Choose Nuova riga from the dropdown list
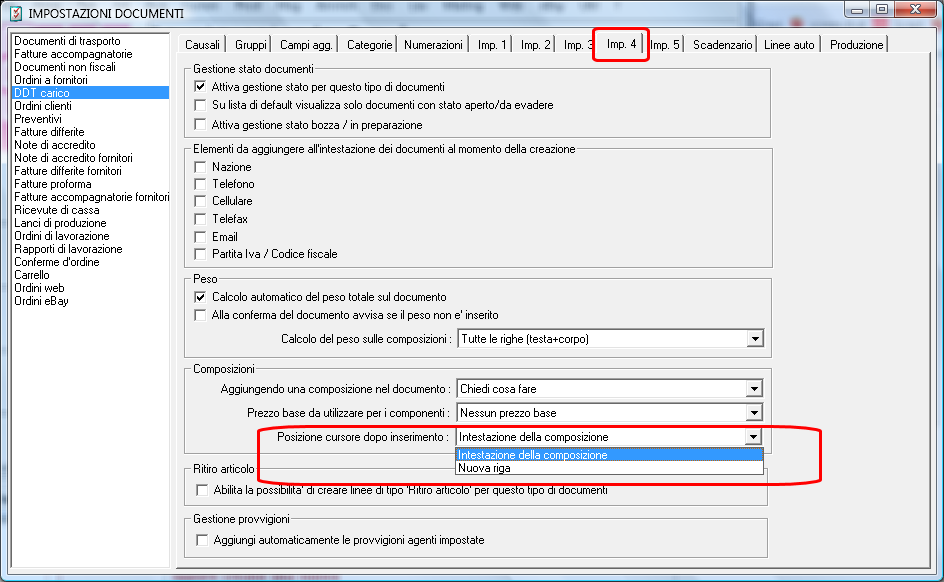Screen dimensions: 944x582 pos(609,468)
